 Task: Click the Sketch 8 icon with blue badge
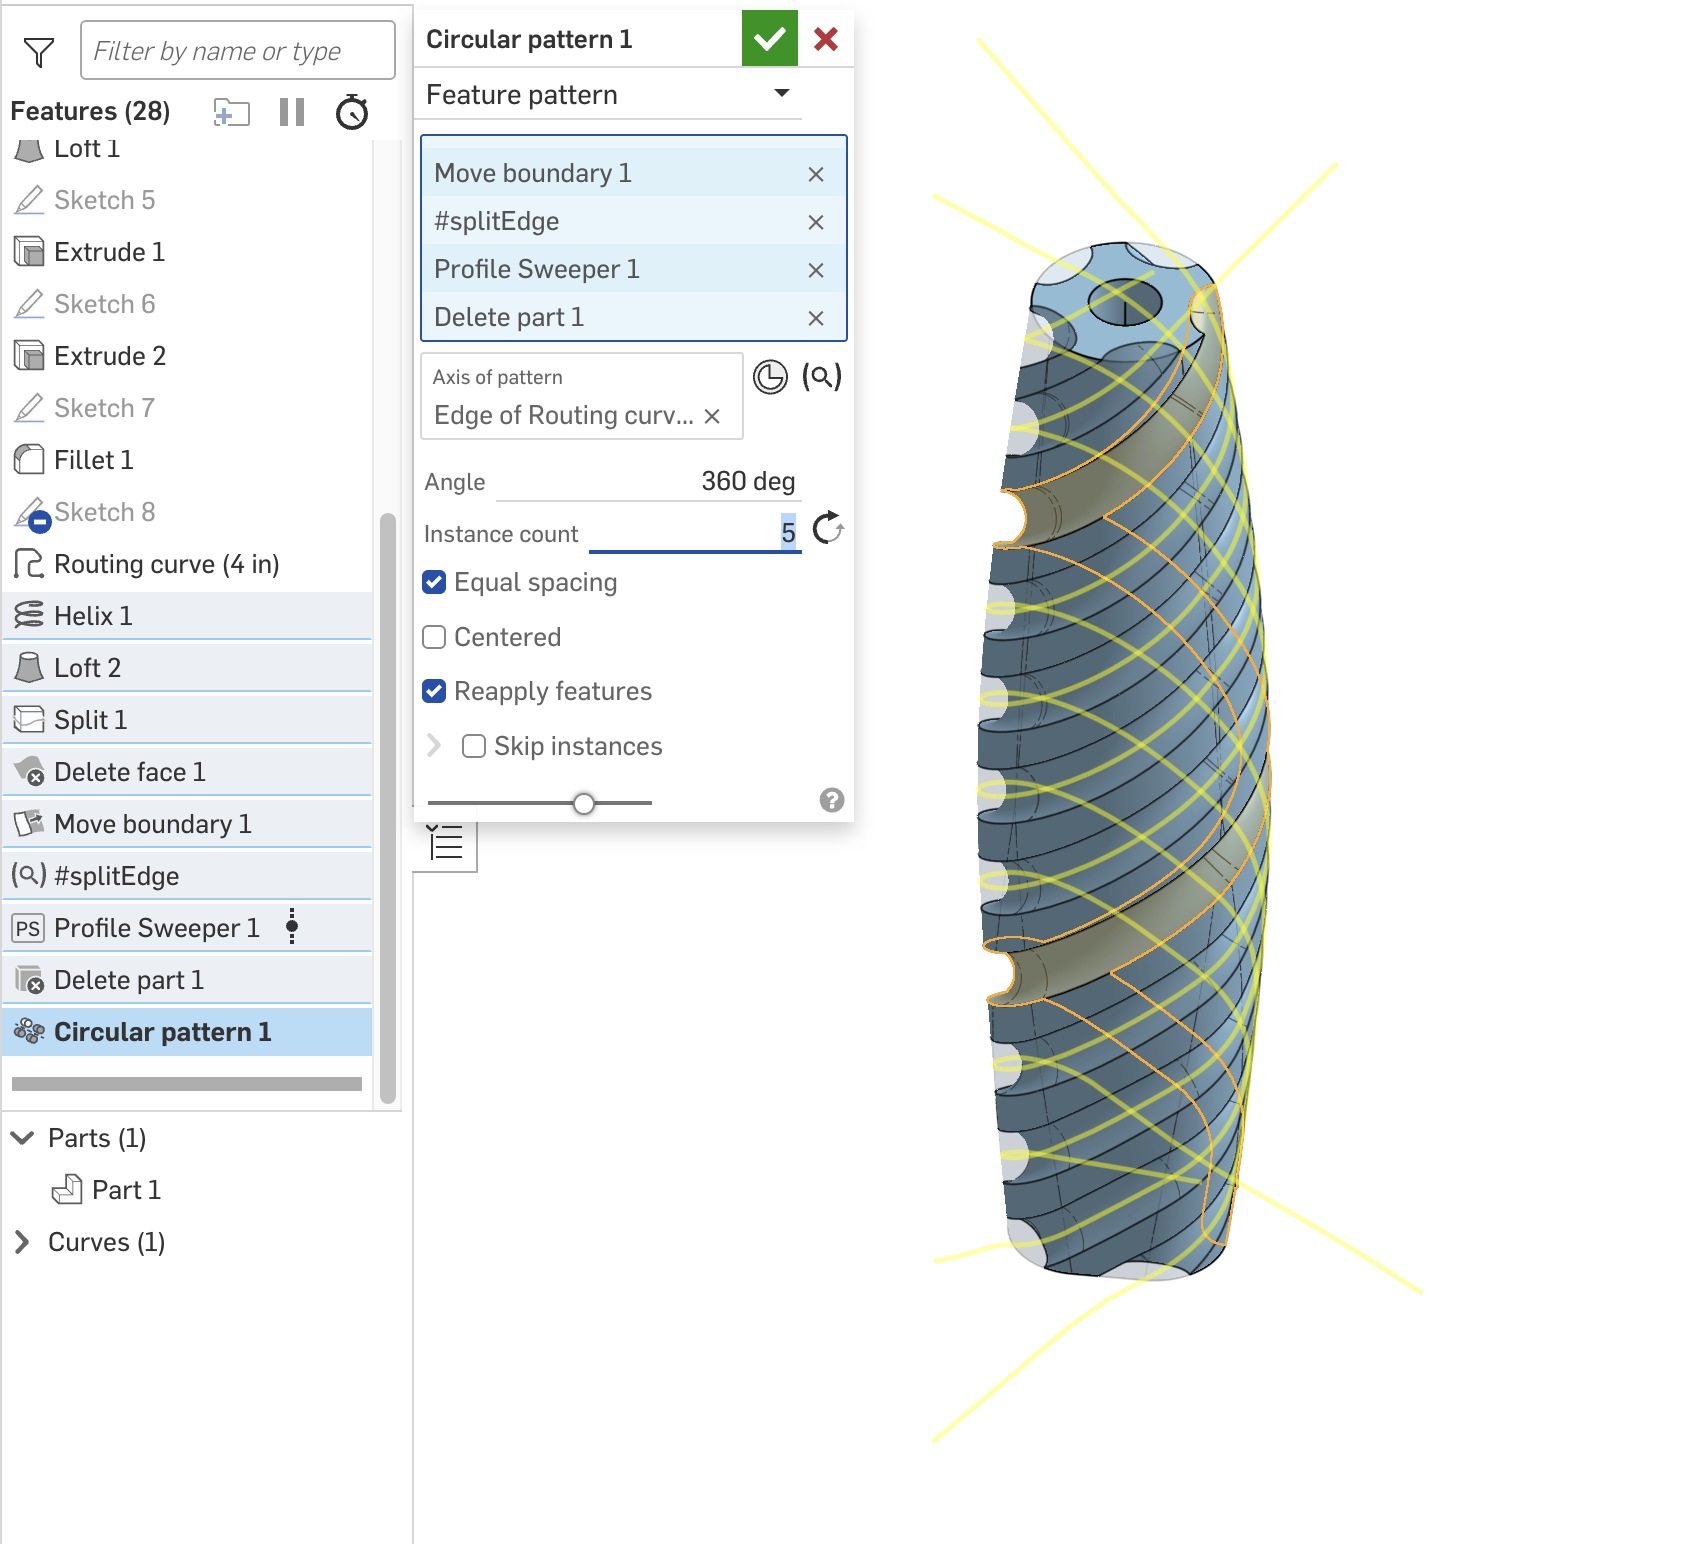(x=32, y=514)
